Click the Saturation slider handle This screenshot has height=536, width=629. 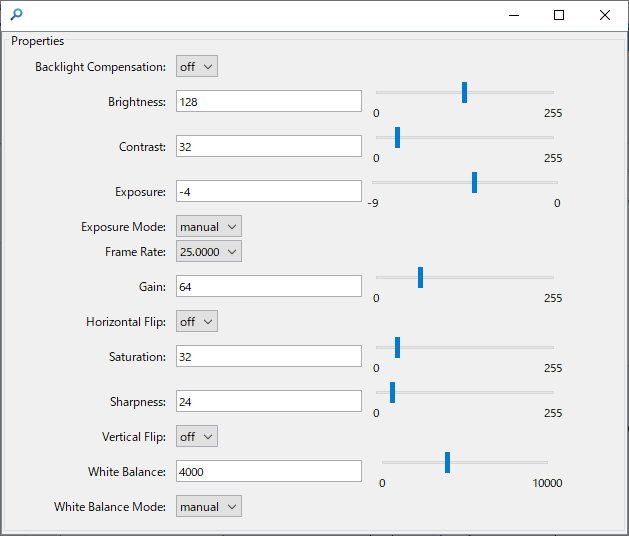point(398,347)
